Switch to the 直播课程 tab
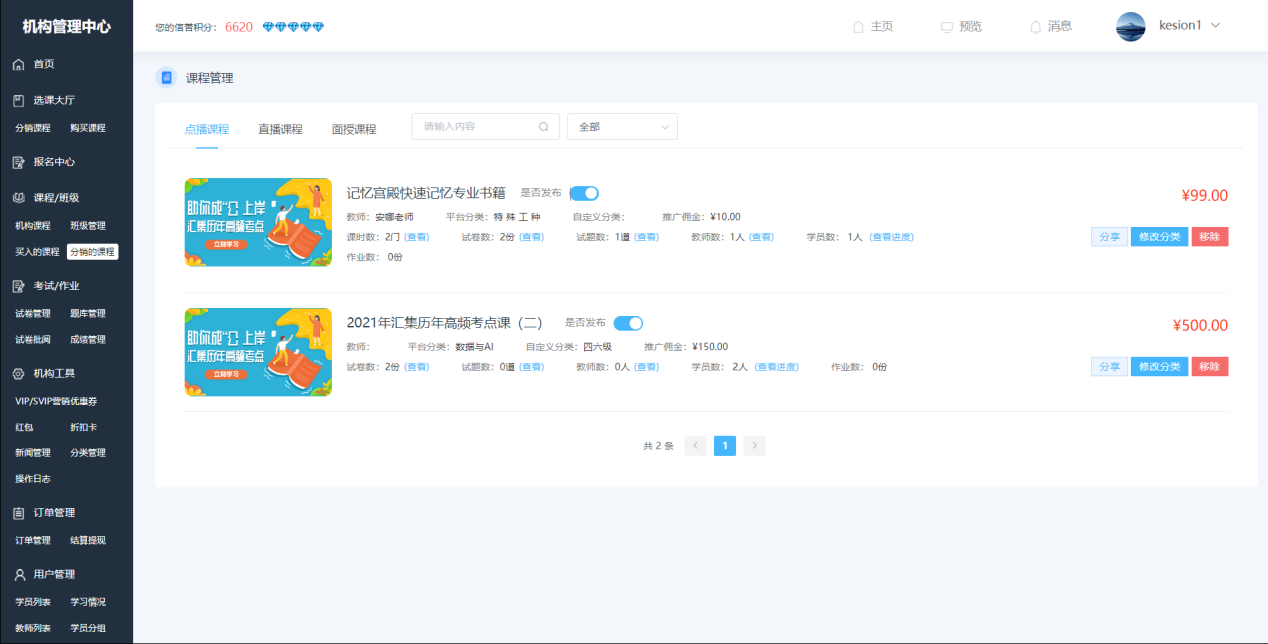Screen dimensions: 1268x644 [x=280, y=128]
